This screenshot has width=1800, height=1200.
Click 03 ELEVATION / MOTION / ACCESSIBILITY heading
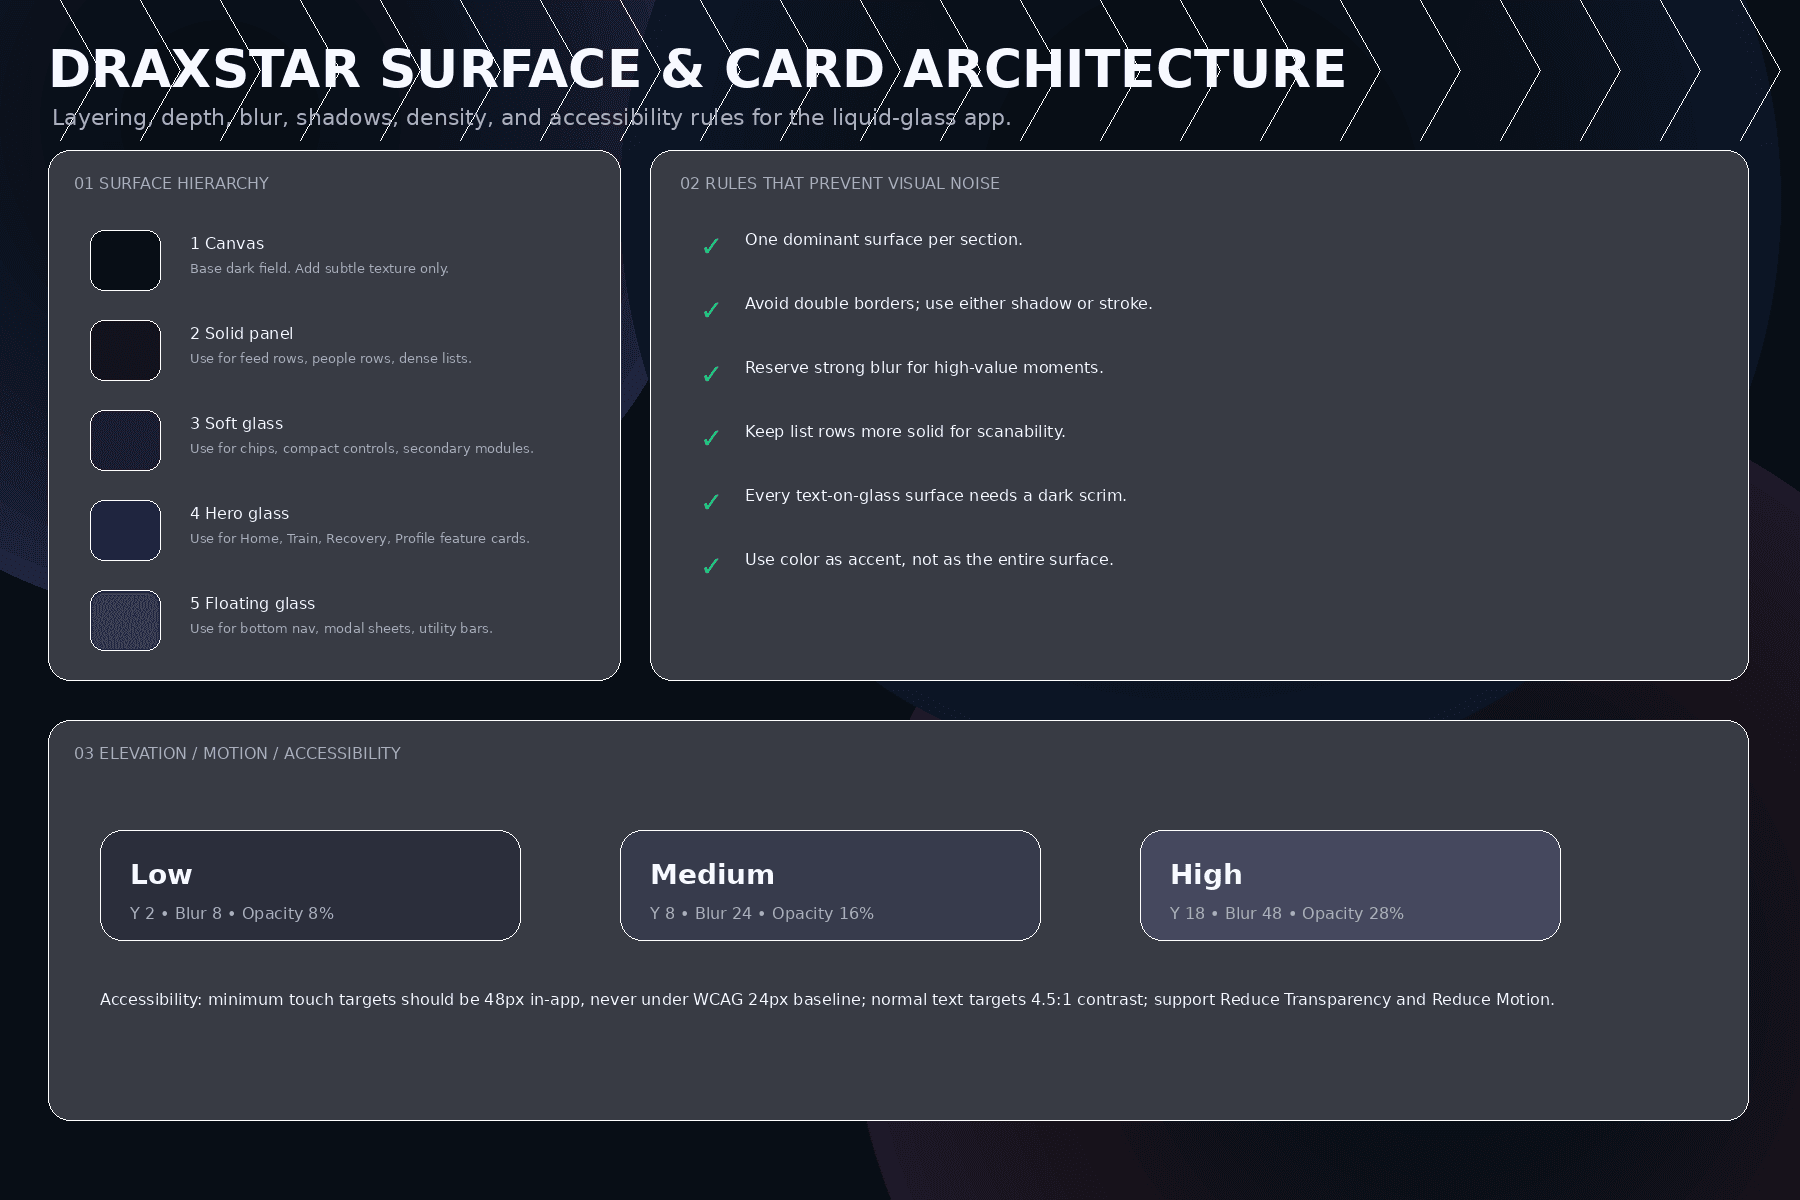[237, 754]
